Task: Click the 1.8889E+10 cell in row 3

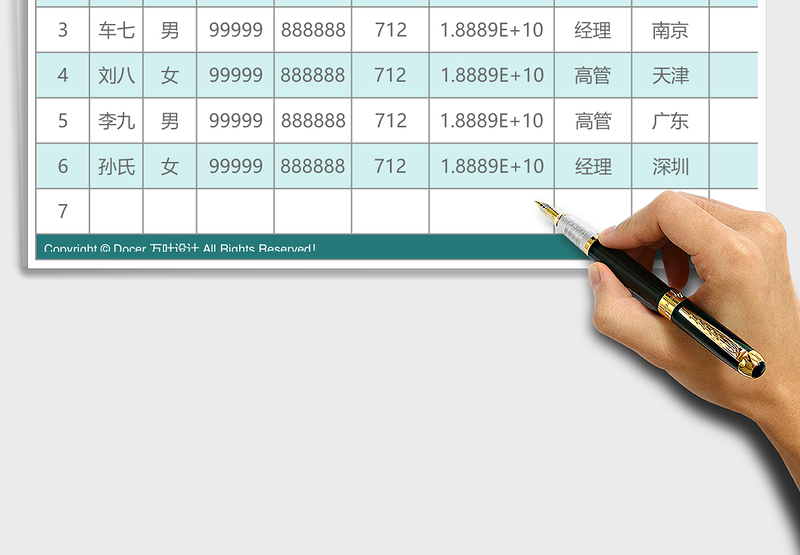Action: point(492,30)
